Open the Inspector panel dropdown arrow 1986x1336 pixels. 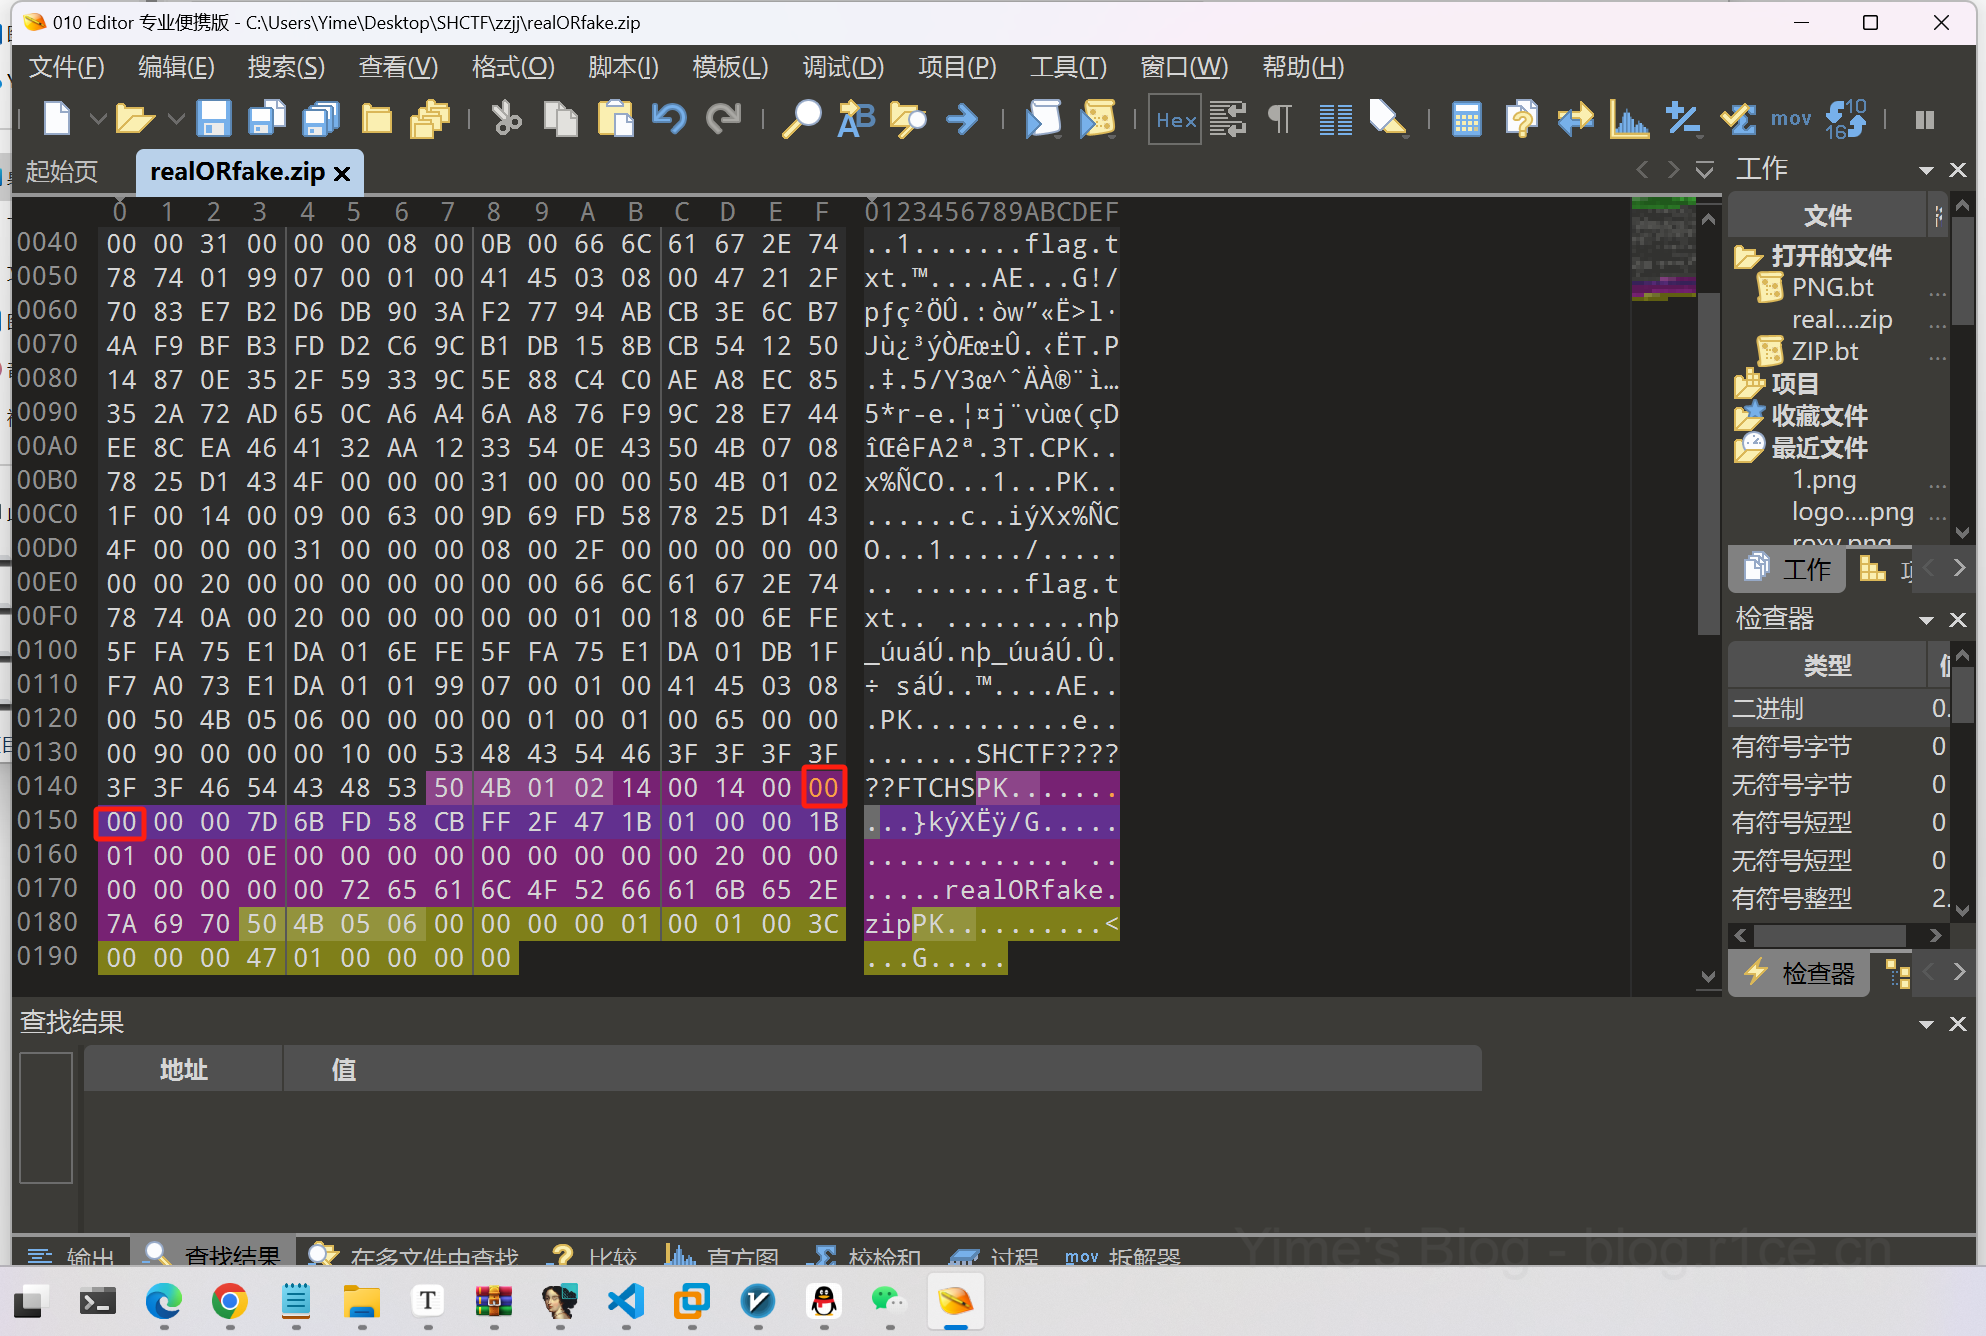click(1925, 620)
